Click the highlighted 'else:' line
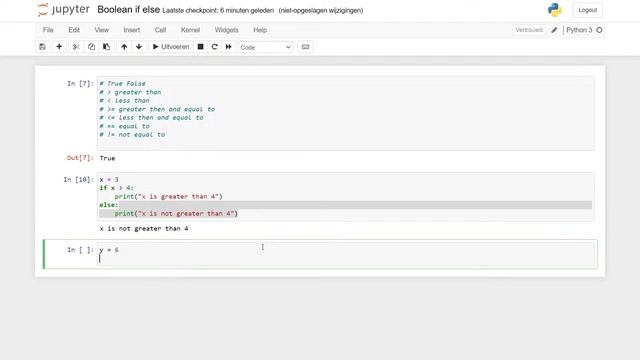 point(109,205)
